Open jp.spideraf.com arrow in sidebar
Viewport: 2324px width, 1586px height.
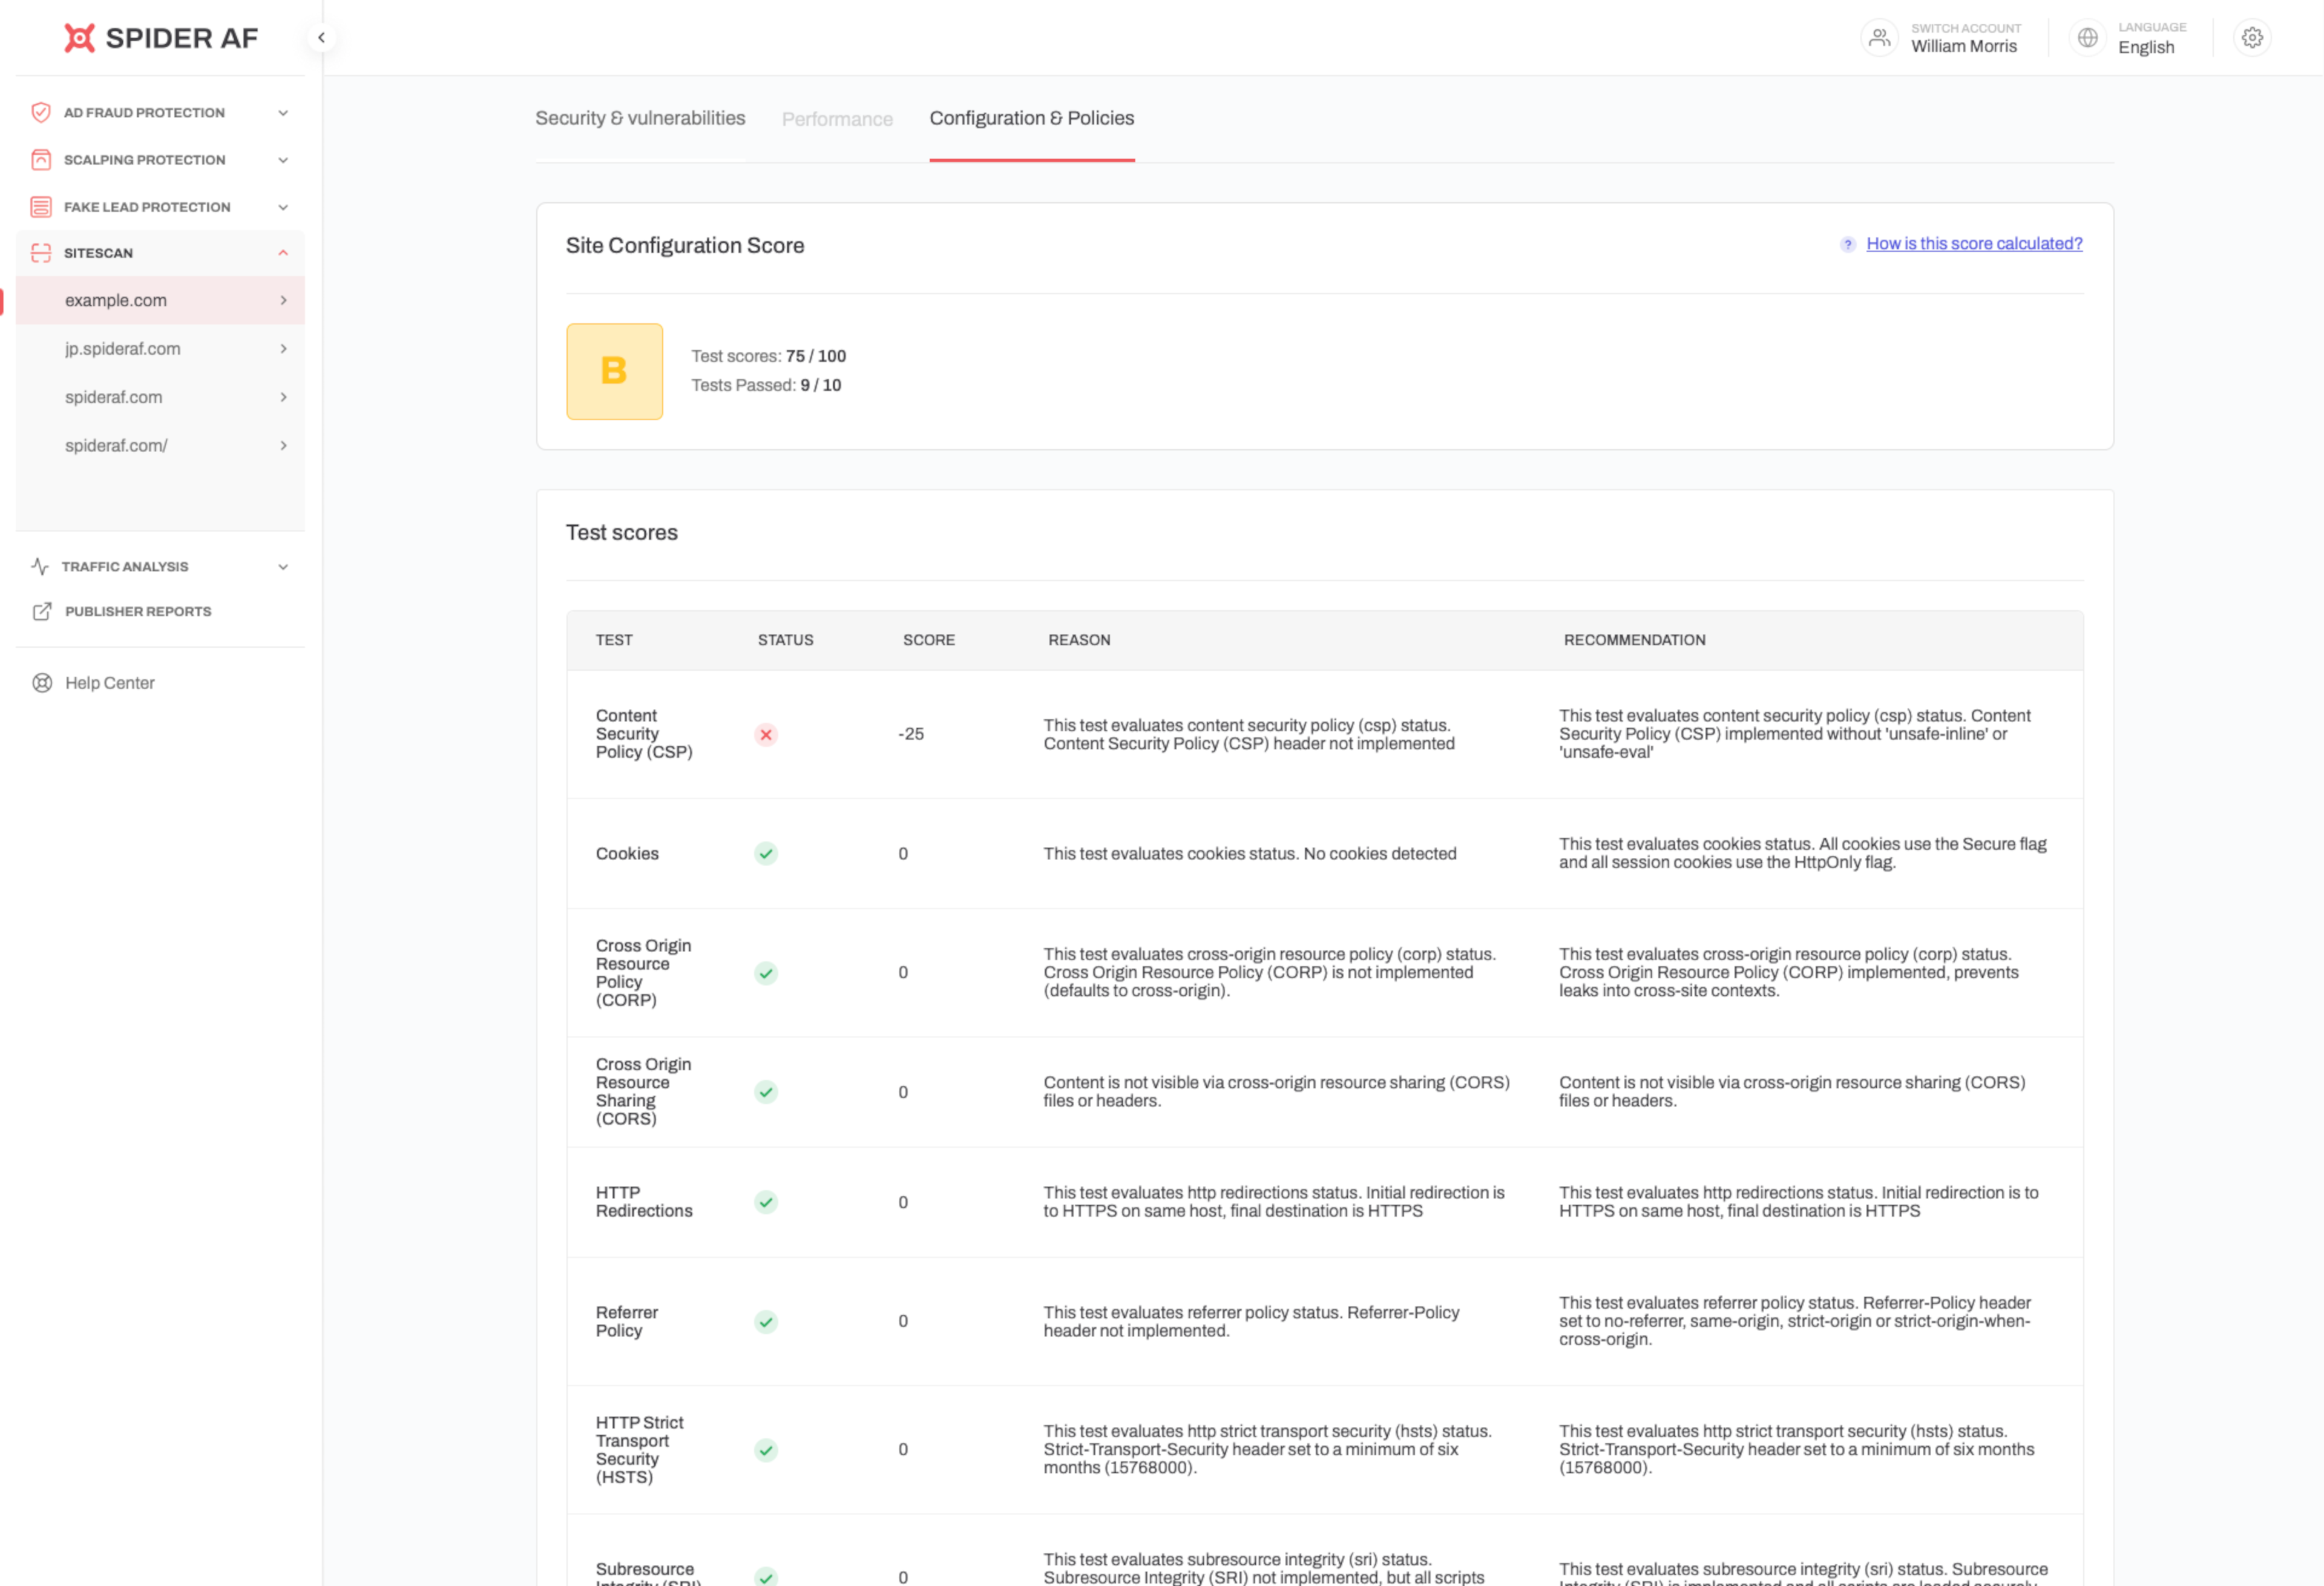pos(284,349)
